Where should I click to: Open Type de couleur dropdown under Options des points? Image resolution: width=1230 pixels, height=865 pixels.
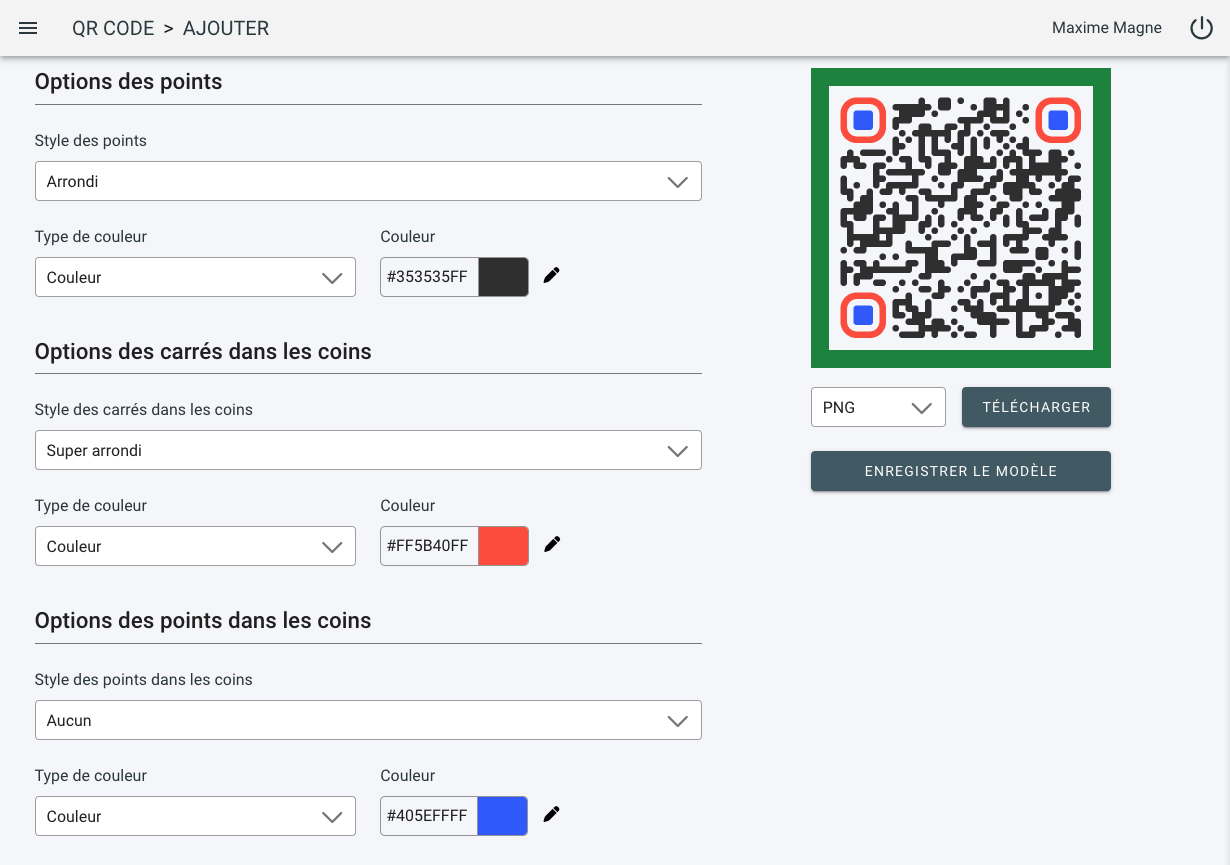(x=195, y=277)
